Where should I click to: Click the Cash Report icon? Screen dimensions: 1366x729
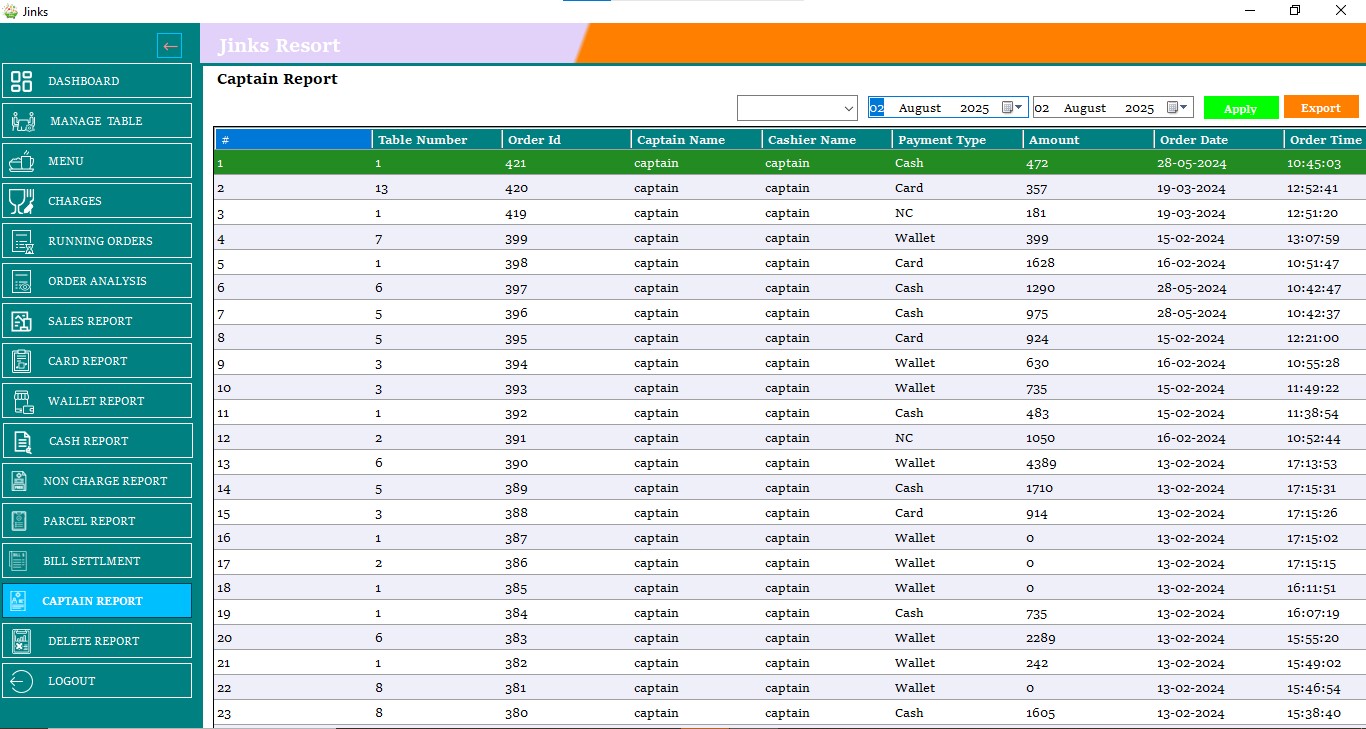[21, 441]
